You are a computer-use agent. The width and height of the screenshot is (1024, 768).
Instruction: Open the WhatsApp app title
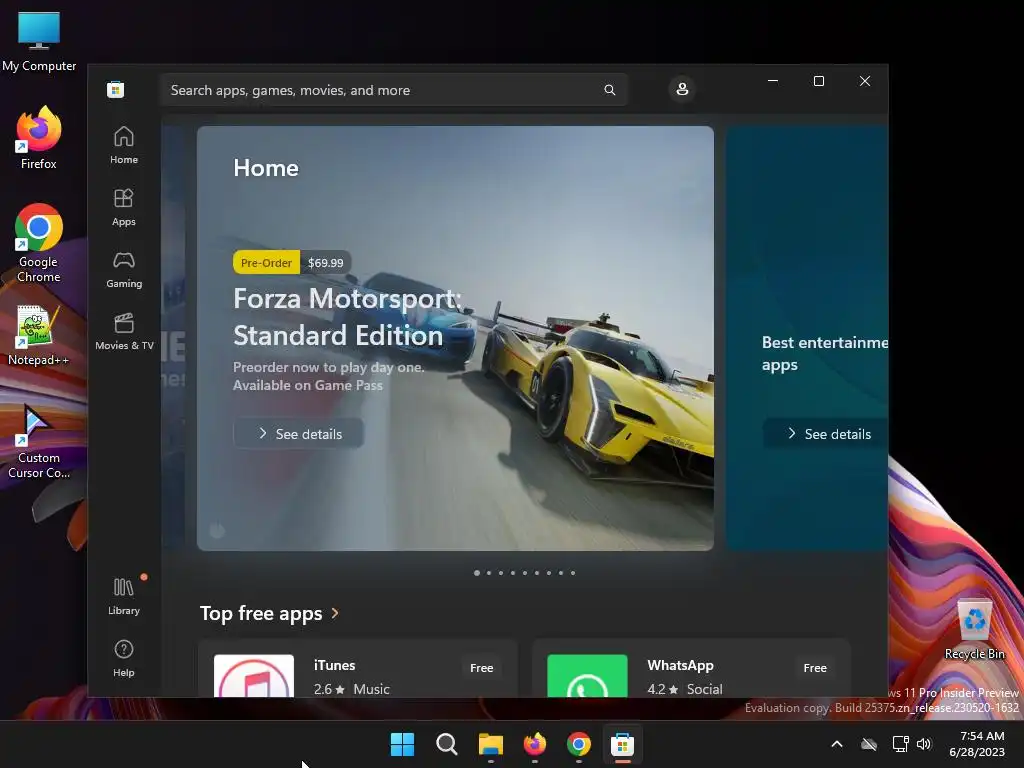point(680,665)
